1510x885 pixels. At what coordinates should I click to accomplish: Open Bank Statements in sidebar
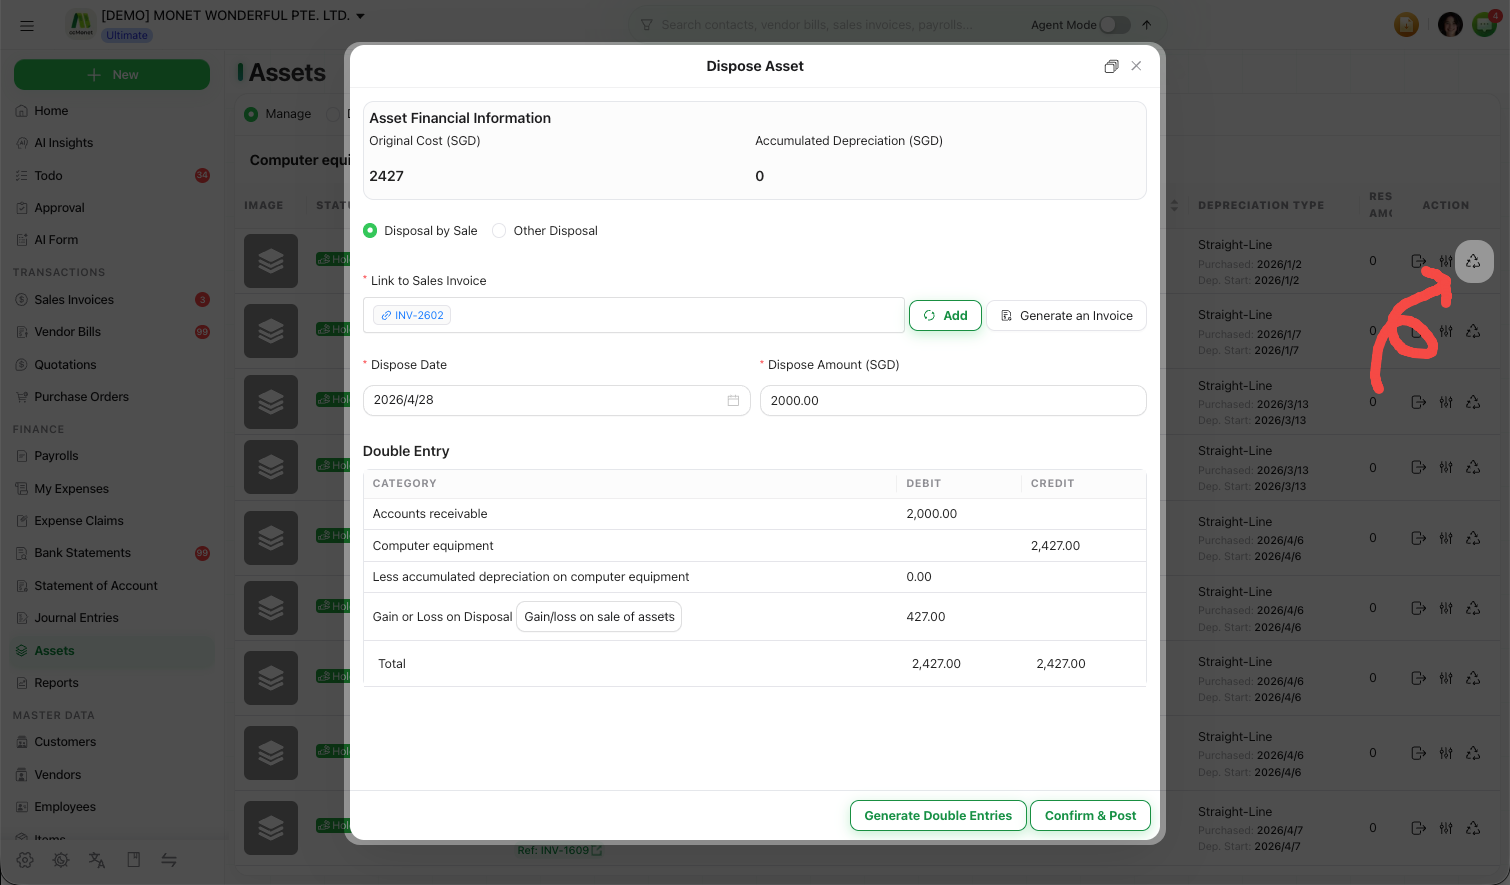click(x=82, y=553)
